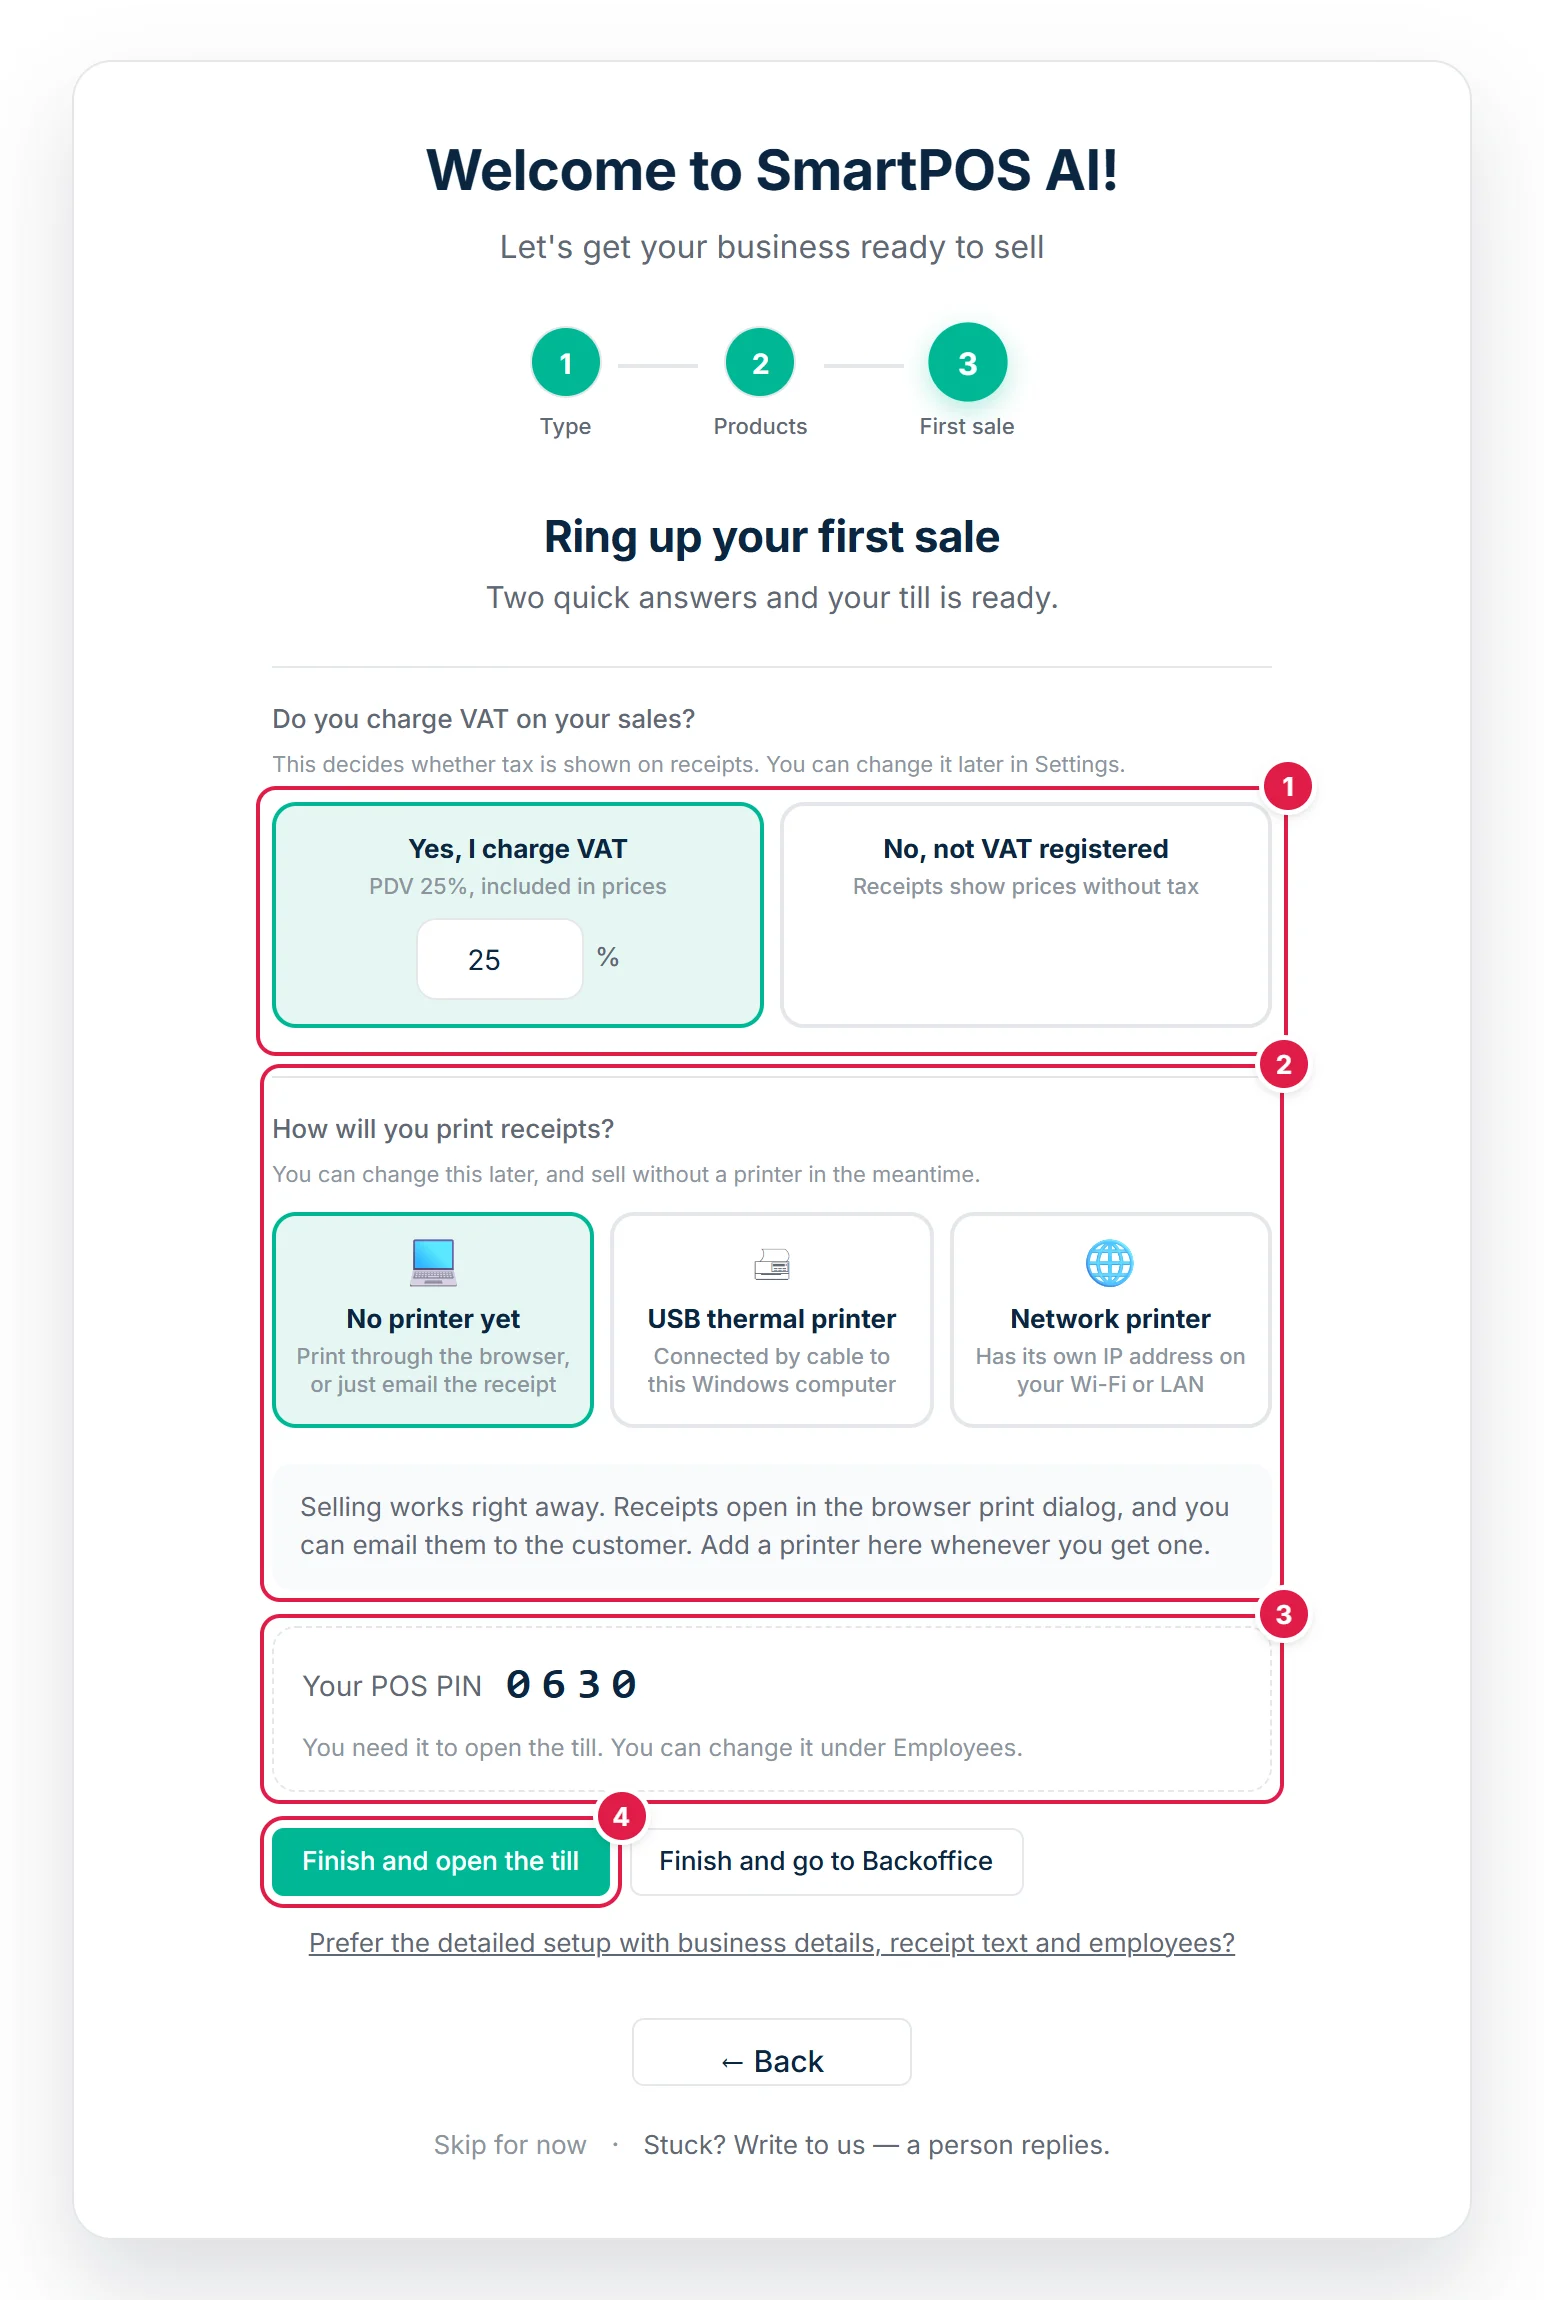The image size is (1544, 2300).
Task: Click red annotation badge number 1
Action: (1288, 787)
